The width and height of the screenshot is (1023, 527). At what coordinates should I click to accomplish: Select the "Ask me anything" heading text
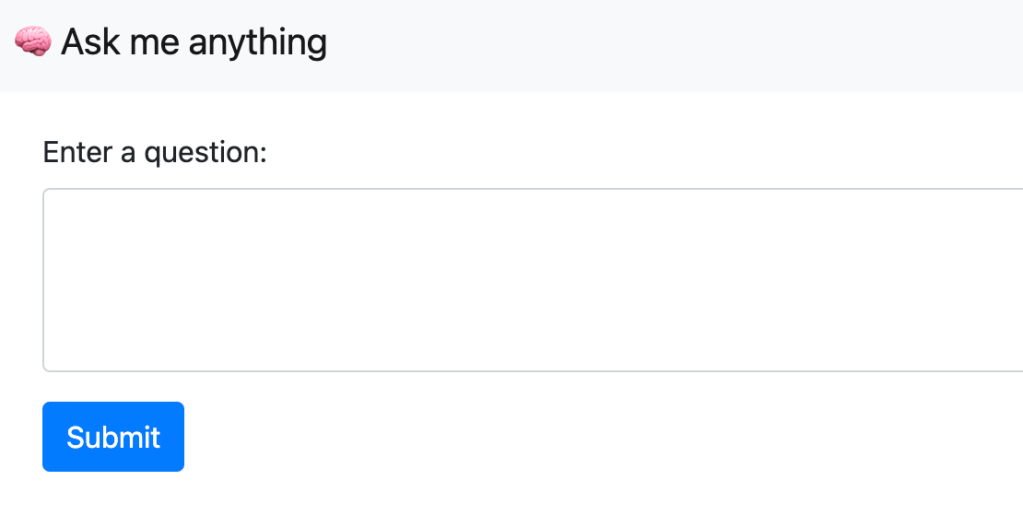[x=193, y=42]
